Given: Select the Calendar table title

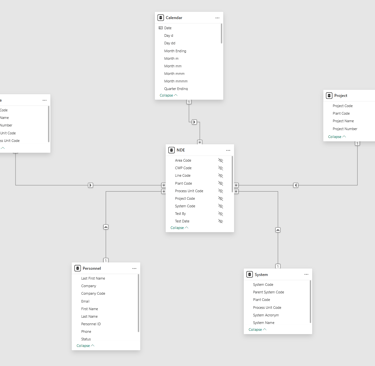Looking at the screenshot, I should 174,18.
